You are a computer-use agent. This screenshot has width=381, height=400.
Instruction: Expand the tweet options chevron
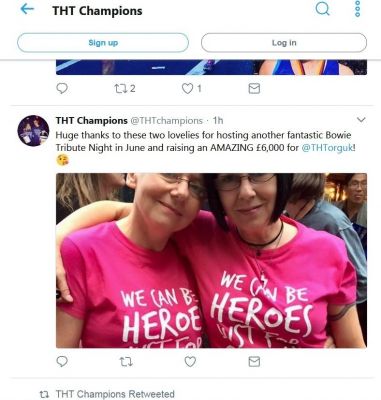tap(361, 120)
